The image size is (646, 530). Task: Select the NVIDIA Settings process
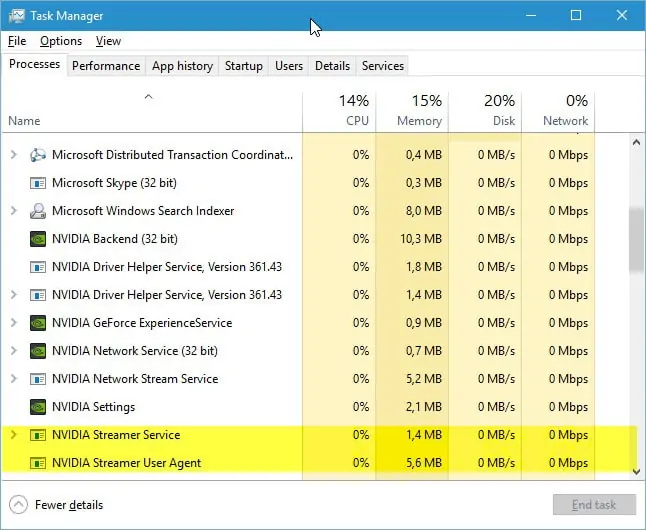[x=298, y=407]
